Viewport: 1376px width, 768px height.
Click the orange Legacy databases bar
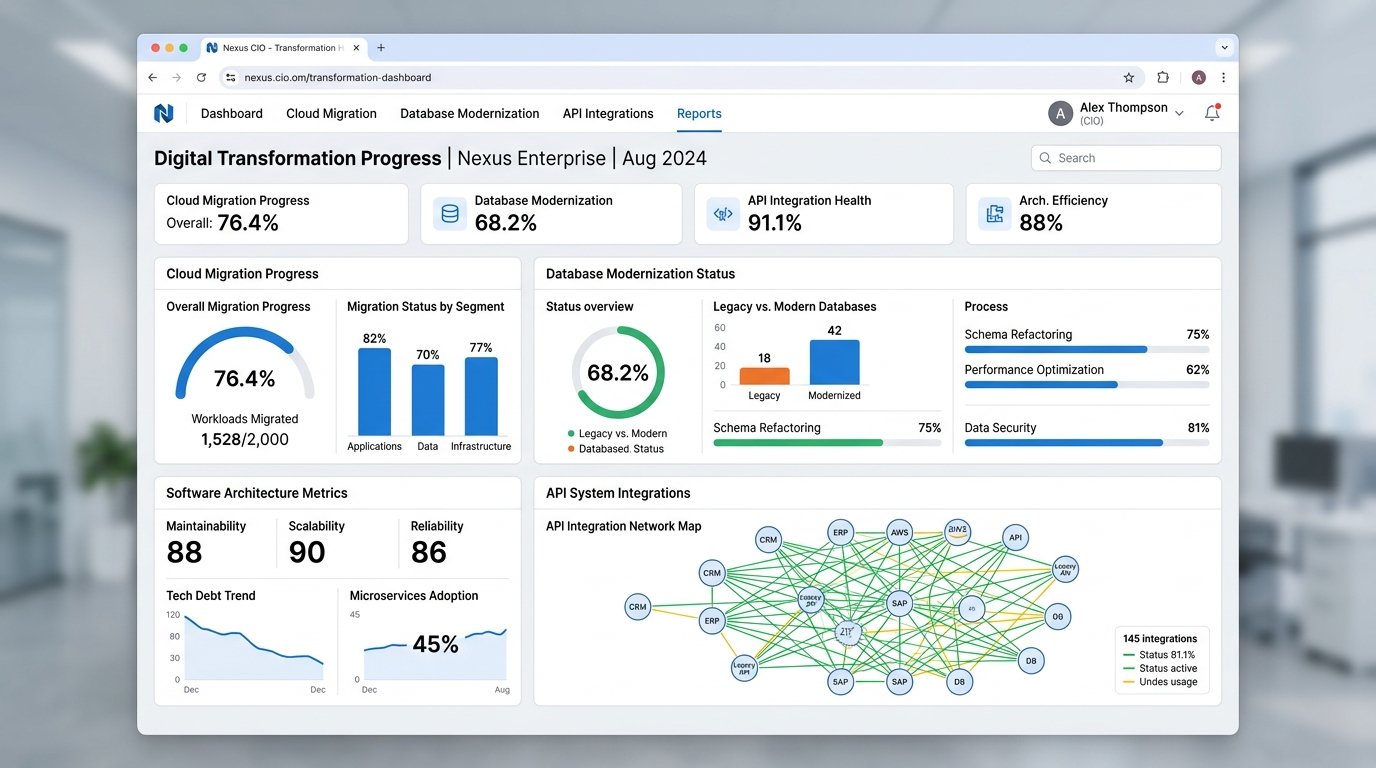(764, 376)
